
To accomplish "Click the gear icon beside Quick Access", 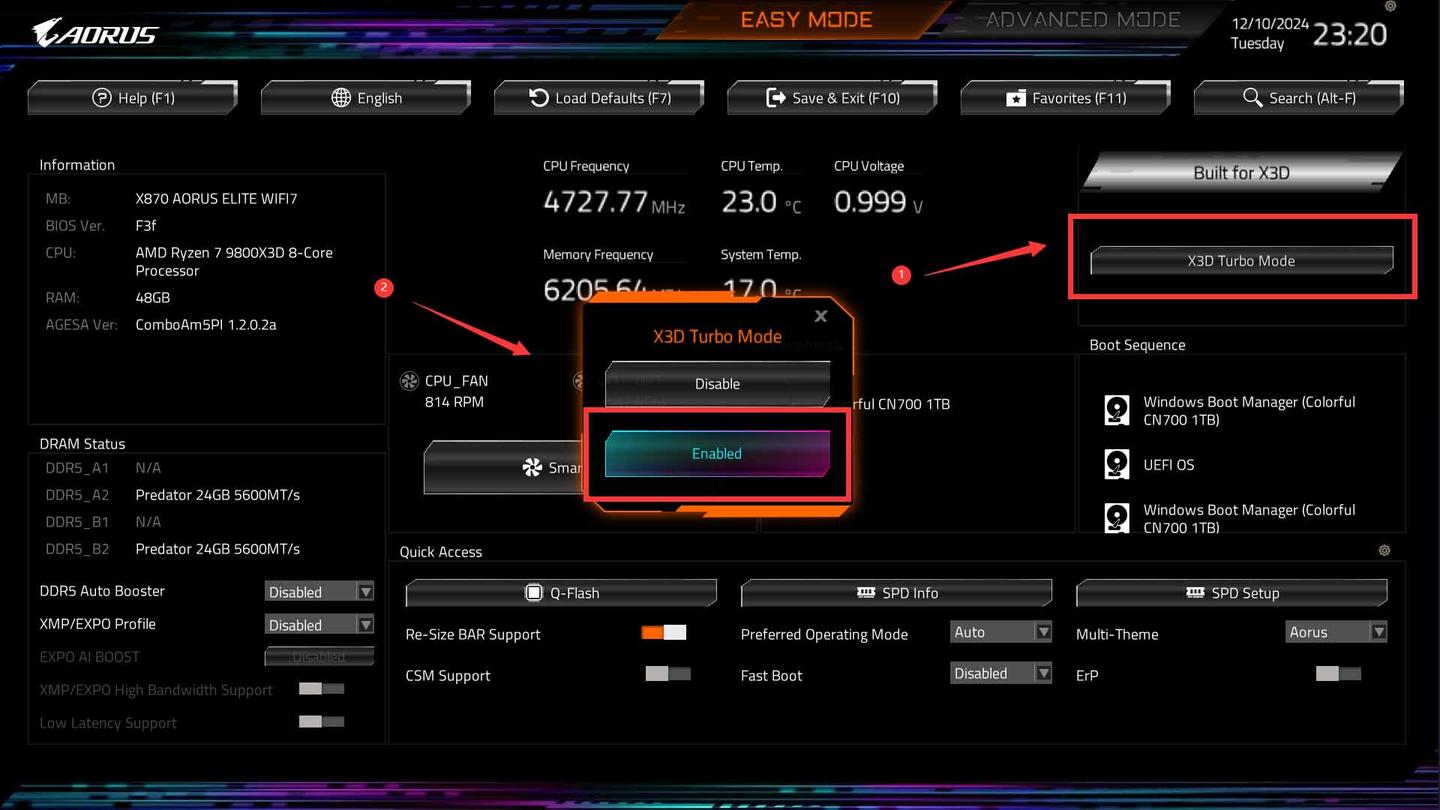I will click(x=1384, y=550).
